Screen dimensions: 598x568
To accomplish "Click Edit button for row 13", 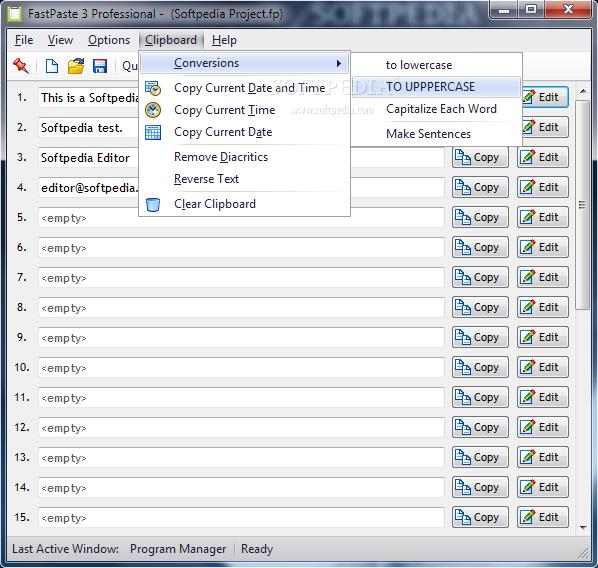I will coord(543,457).
